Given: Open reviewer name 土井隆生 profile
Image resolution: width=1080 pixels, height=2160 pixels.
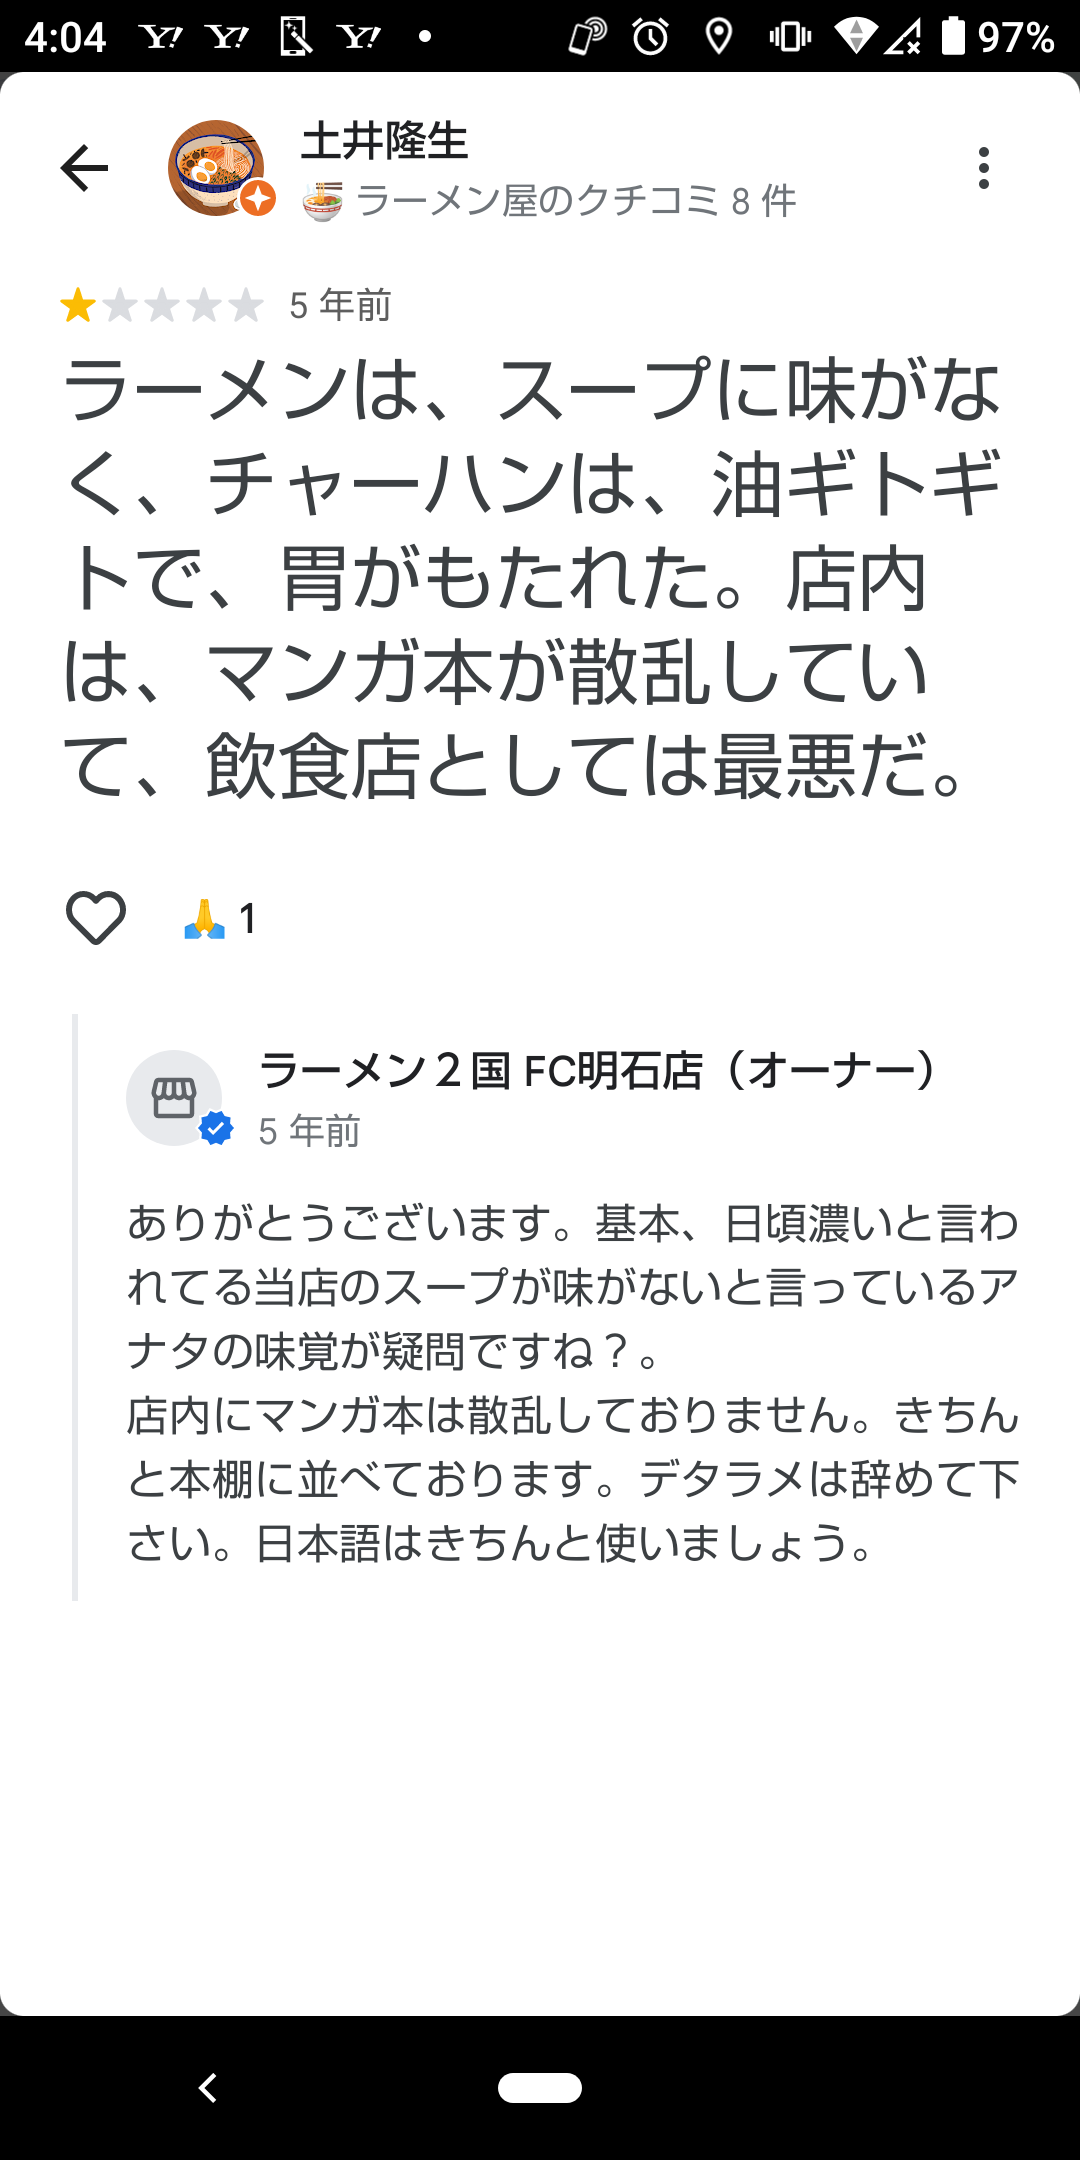Looking at the screenshot, I should pos(384,141).
